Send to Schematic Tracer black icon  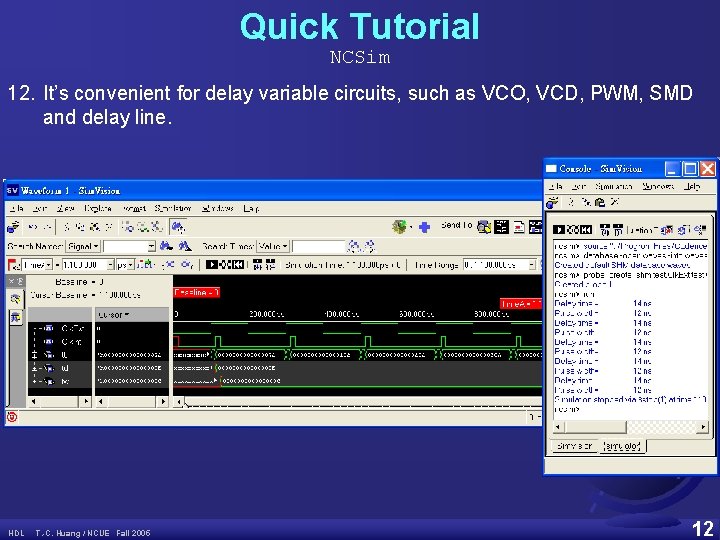501,227
